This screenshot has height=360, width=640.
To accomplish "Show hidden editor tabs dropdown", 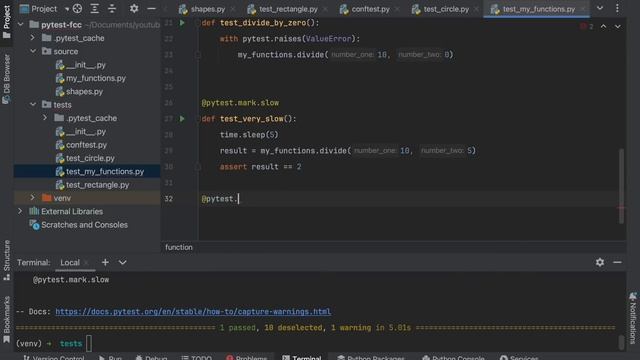I will (600, 9).
